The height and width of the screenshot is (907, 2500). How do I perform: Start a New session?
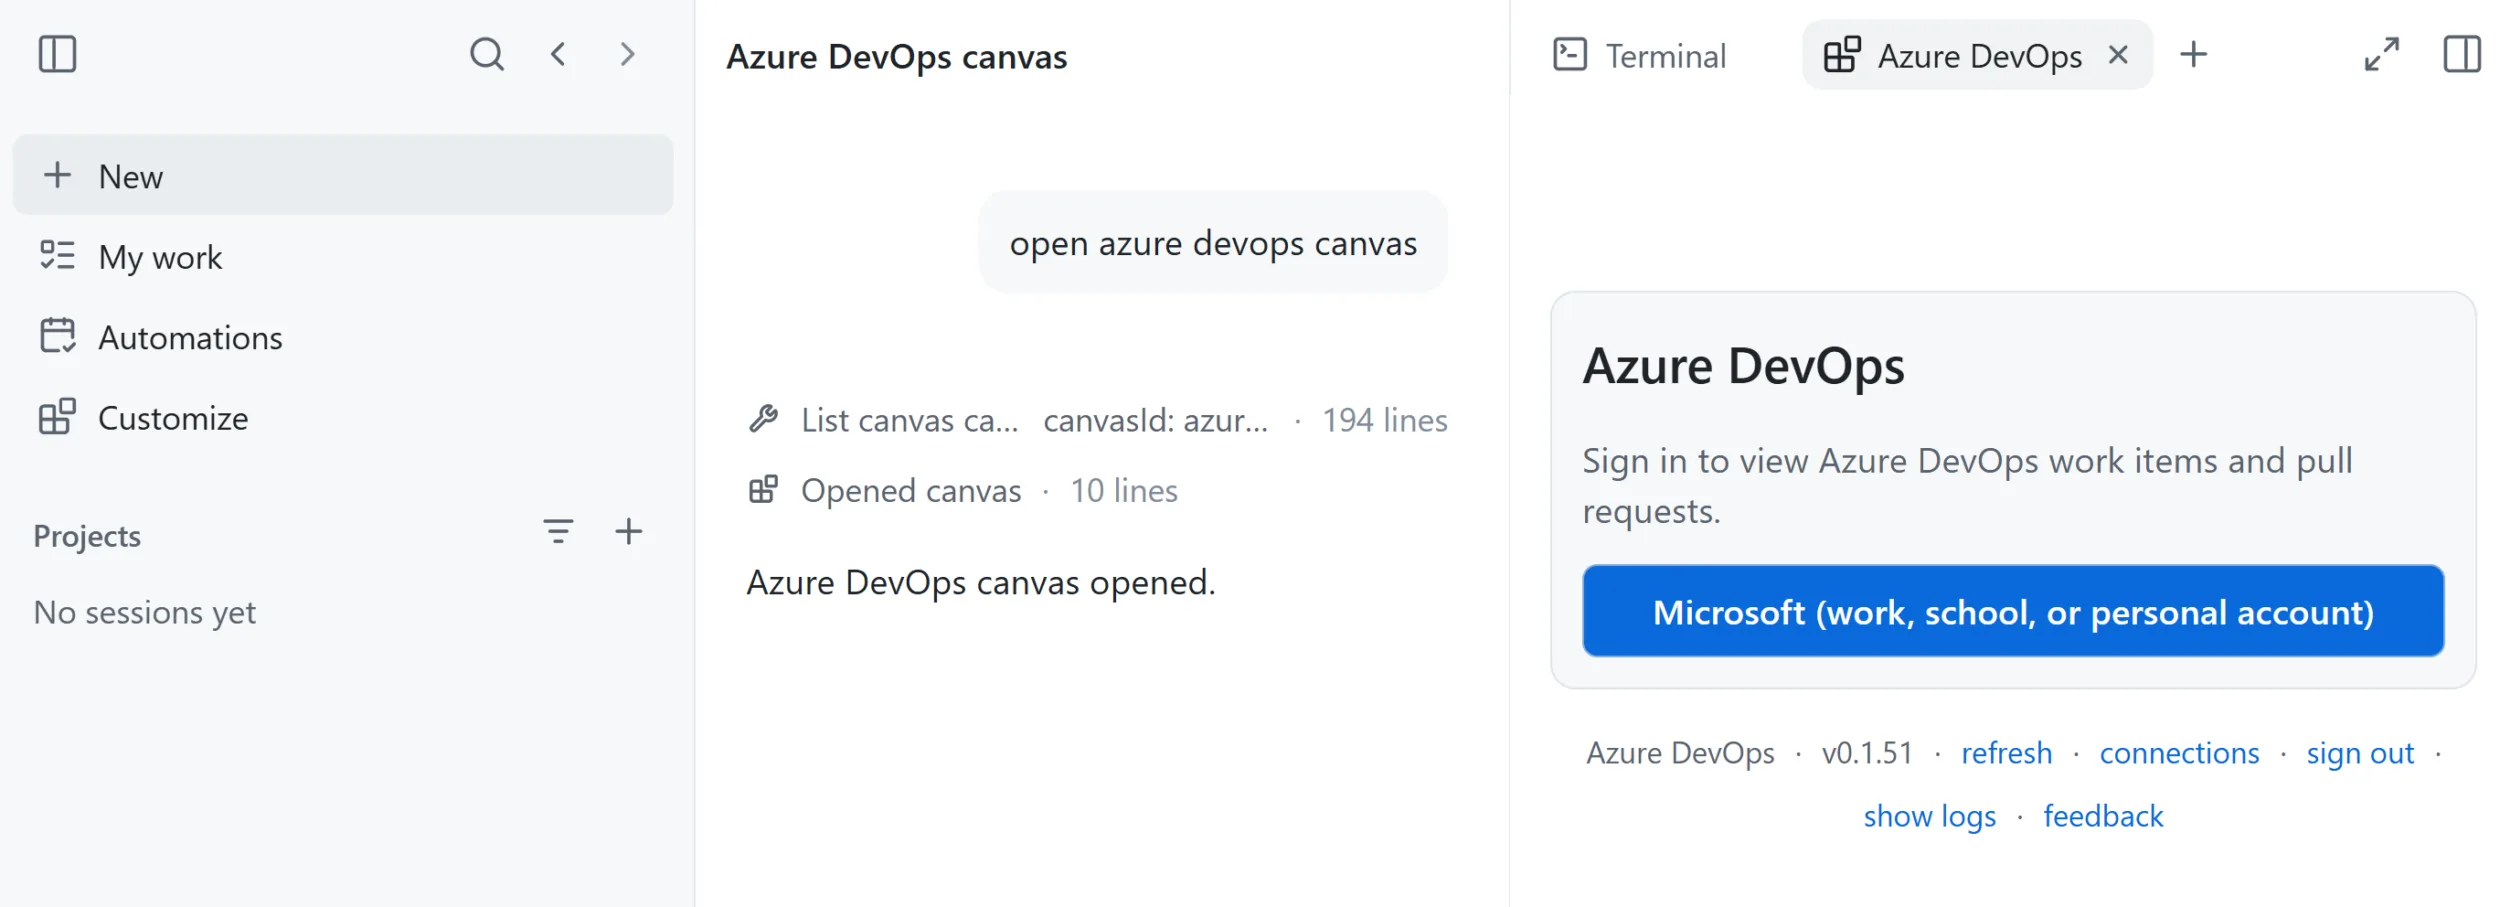tap(343, 175)
